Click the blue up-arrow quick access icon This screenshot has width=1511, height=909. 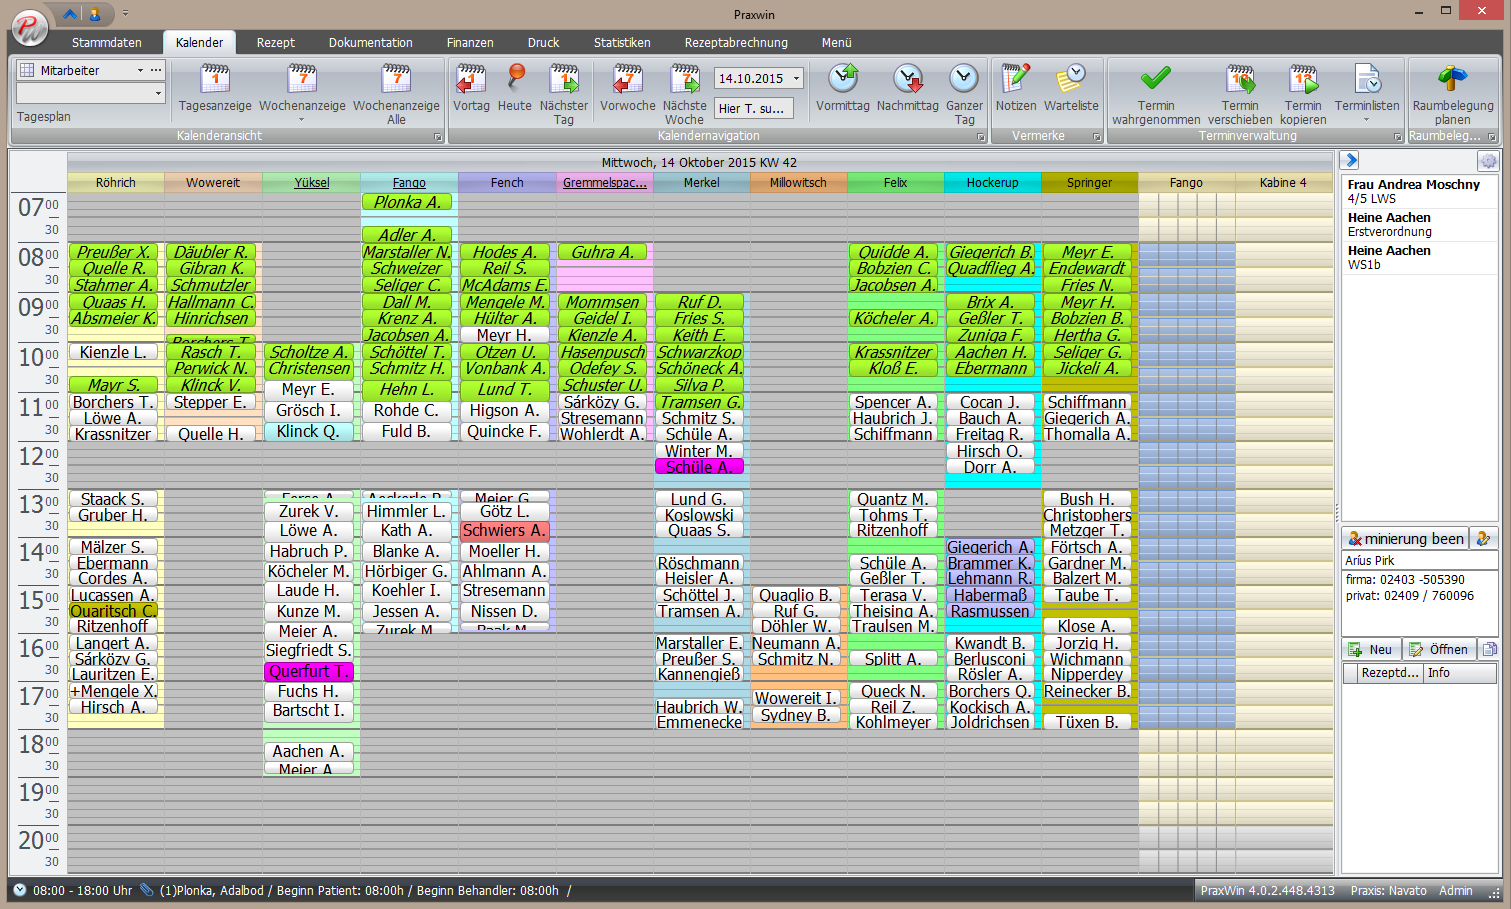pyautogui.click(x=70, y=14)
